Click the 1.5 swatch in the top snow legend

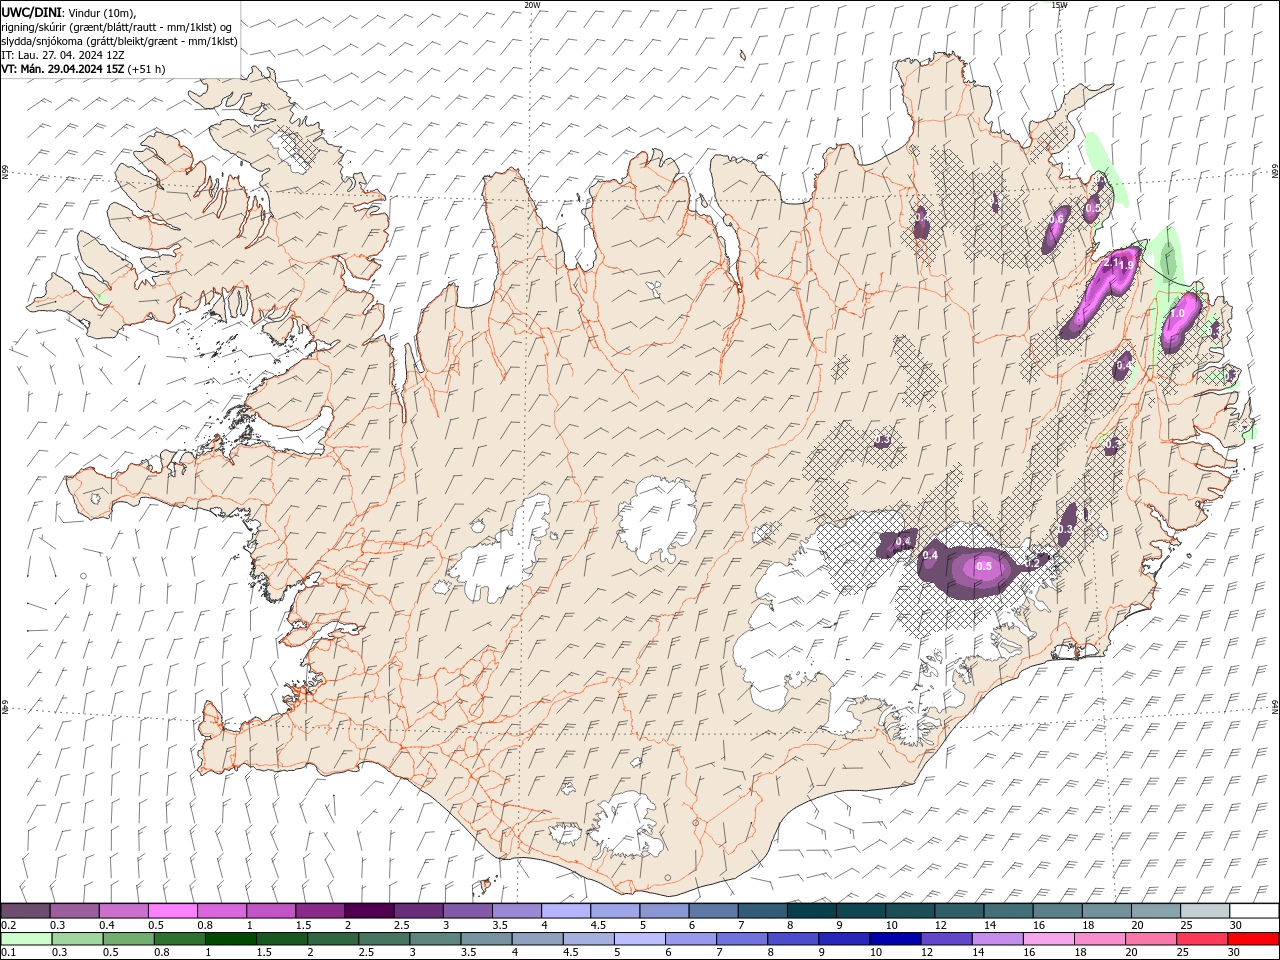click(x=319, y=911)
